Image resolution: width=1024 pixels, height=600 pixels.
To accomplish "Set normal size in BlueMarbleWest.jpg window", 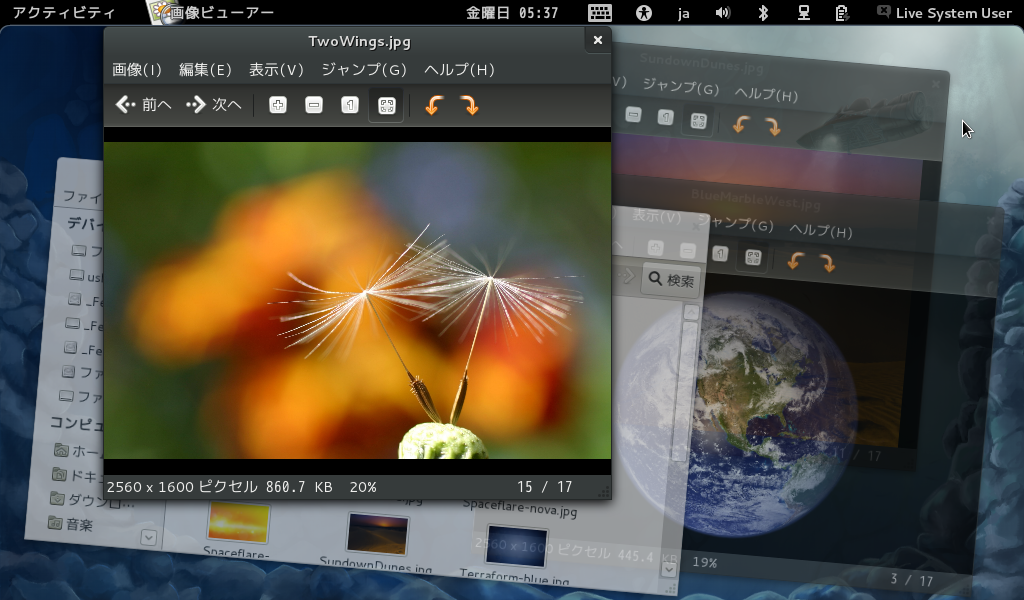I will pyautogui.click(x=720, y=253).
